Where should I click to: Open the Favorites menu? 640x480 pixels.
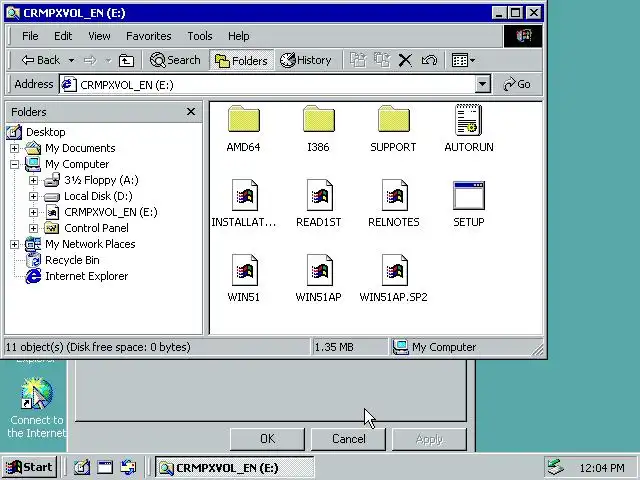(149, 36)
